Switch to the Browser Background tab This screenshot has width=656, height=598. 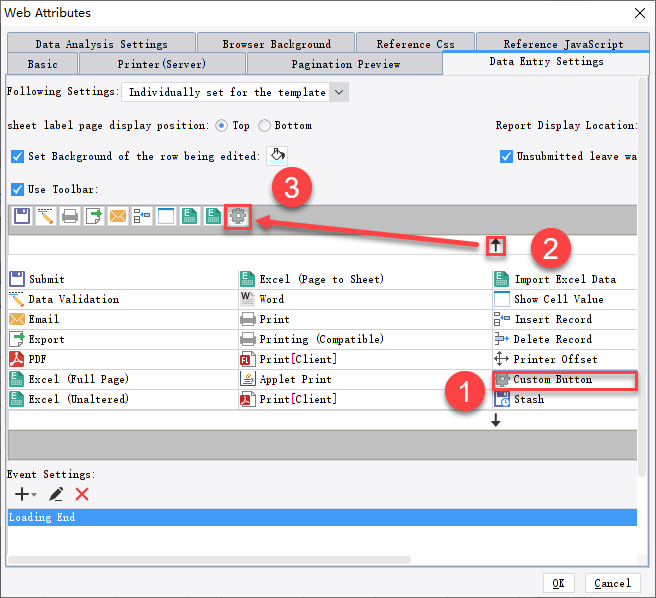pos(276,44)
